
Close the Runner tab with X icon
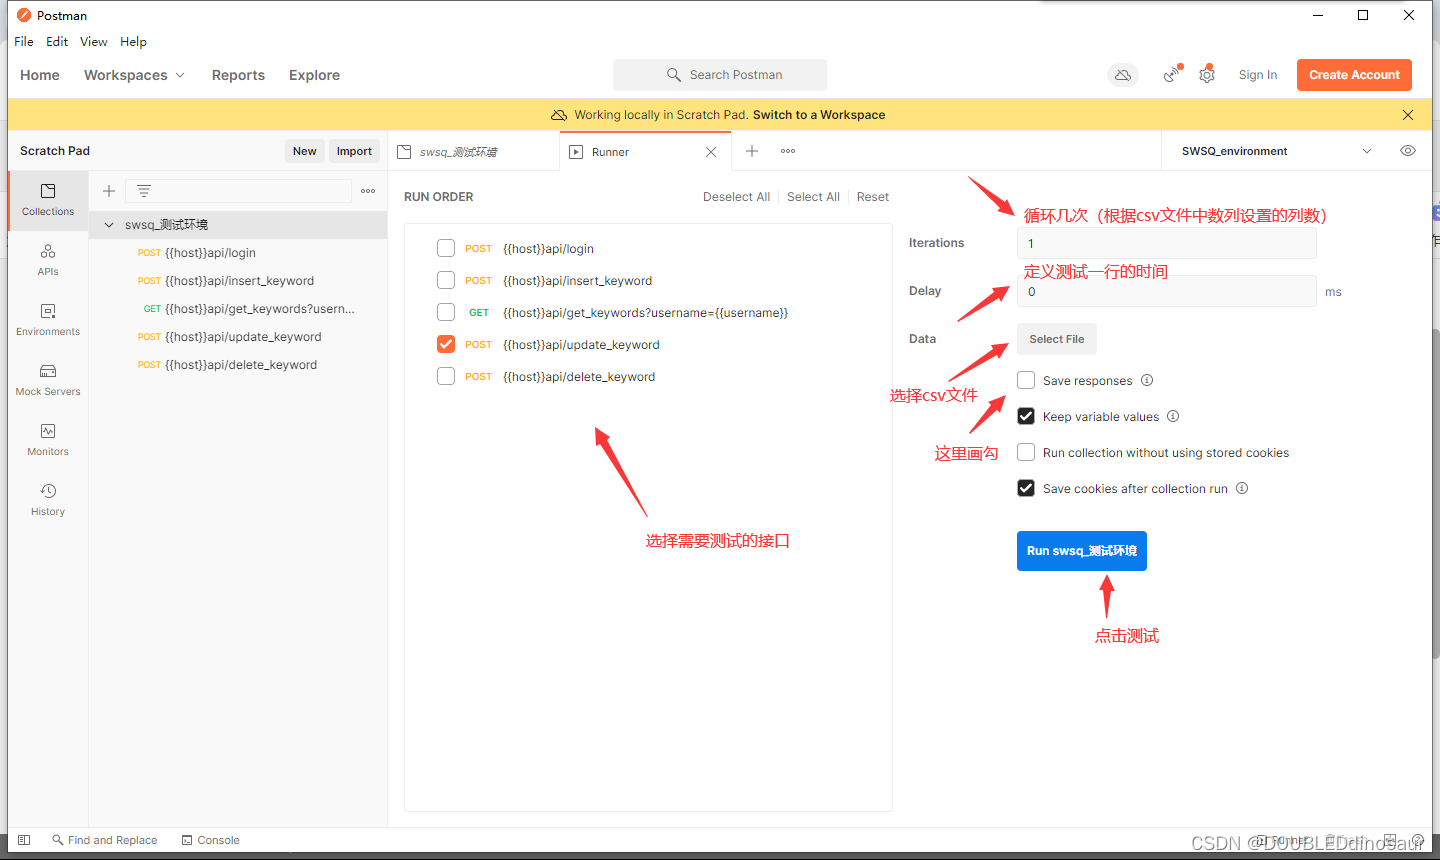[x=711, y=152]
